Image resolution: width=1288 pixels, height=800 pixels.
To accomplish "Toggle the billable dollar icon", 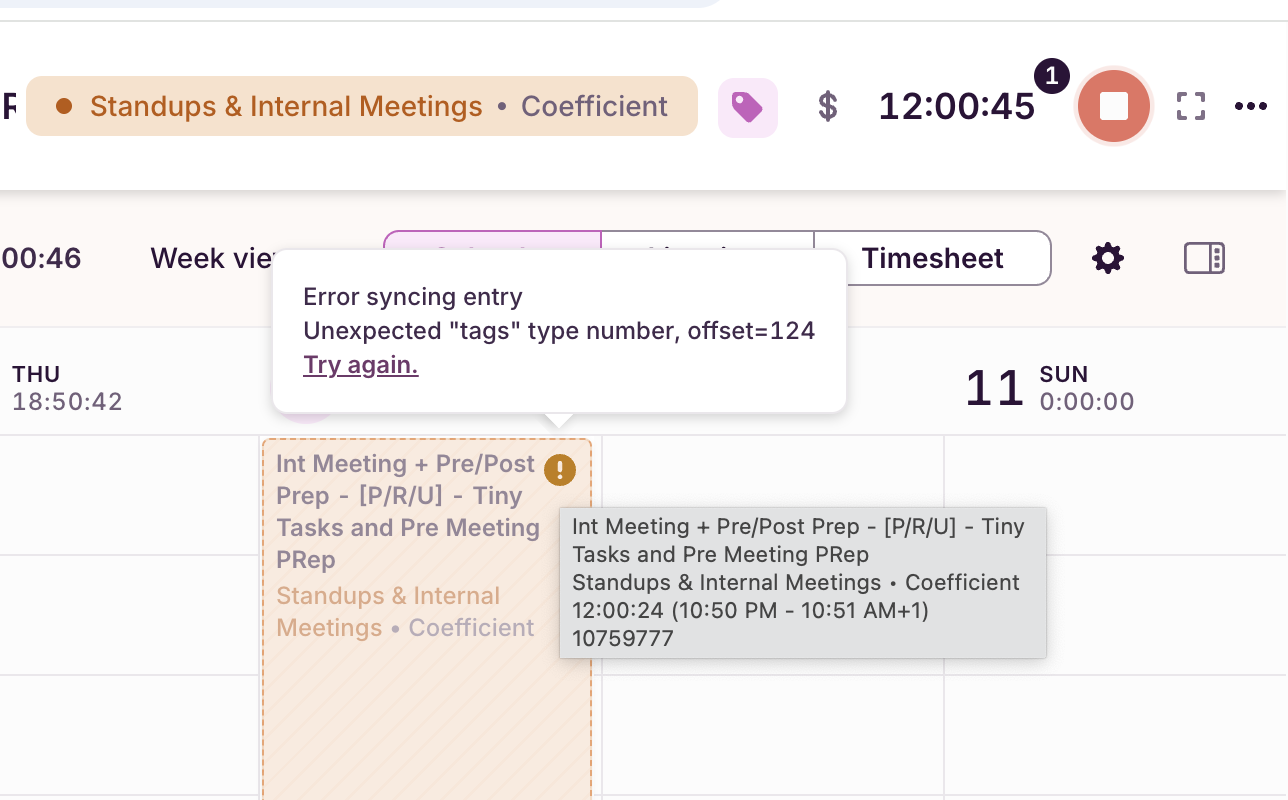I will (828, 106).
